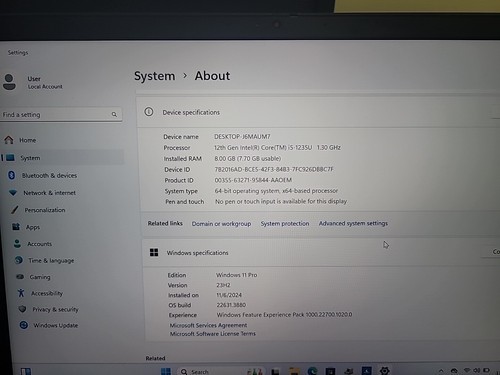Click the Windows Start button on taskbar
Viewport: 500px width, 375px height.
[166, 371]
